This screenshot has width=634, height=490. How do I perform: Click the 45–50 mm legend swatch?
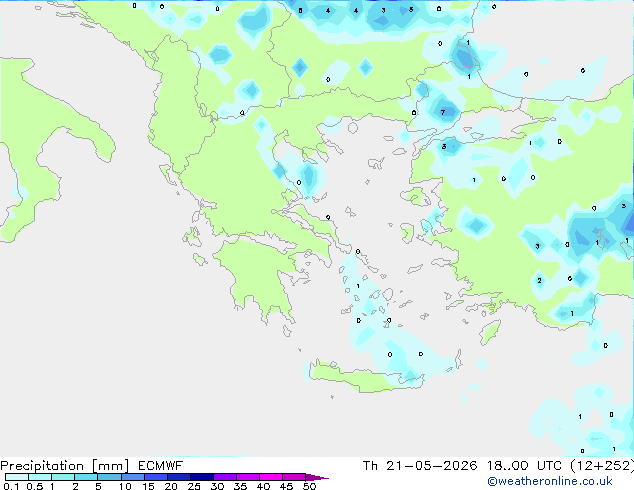[294, 477]
